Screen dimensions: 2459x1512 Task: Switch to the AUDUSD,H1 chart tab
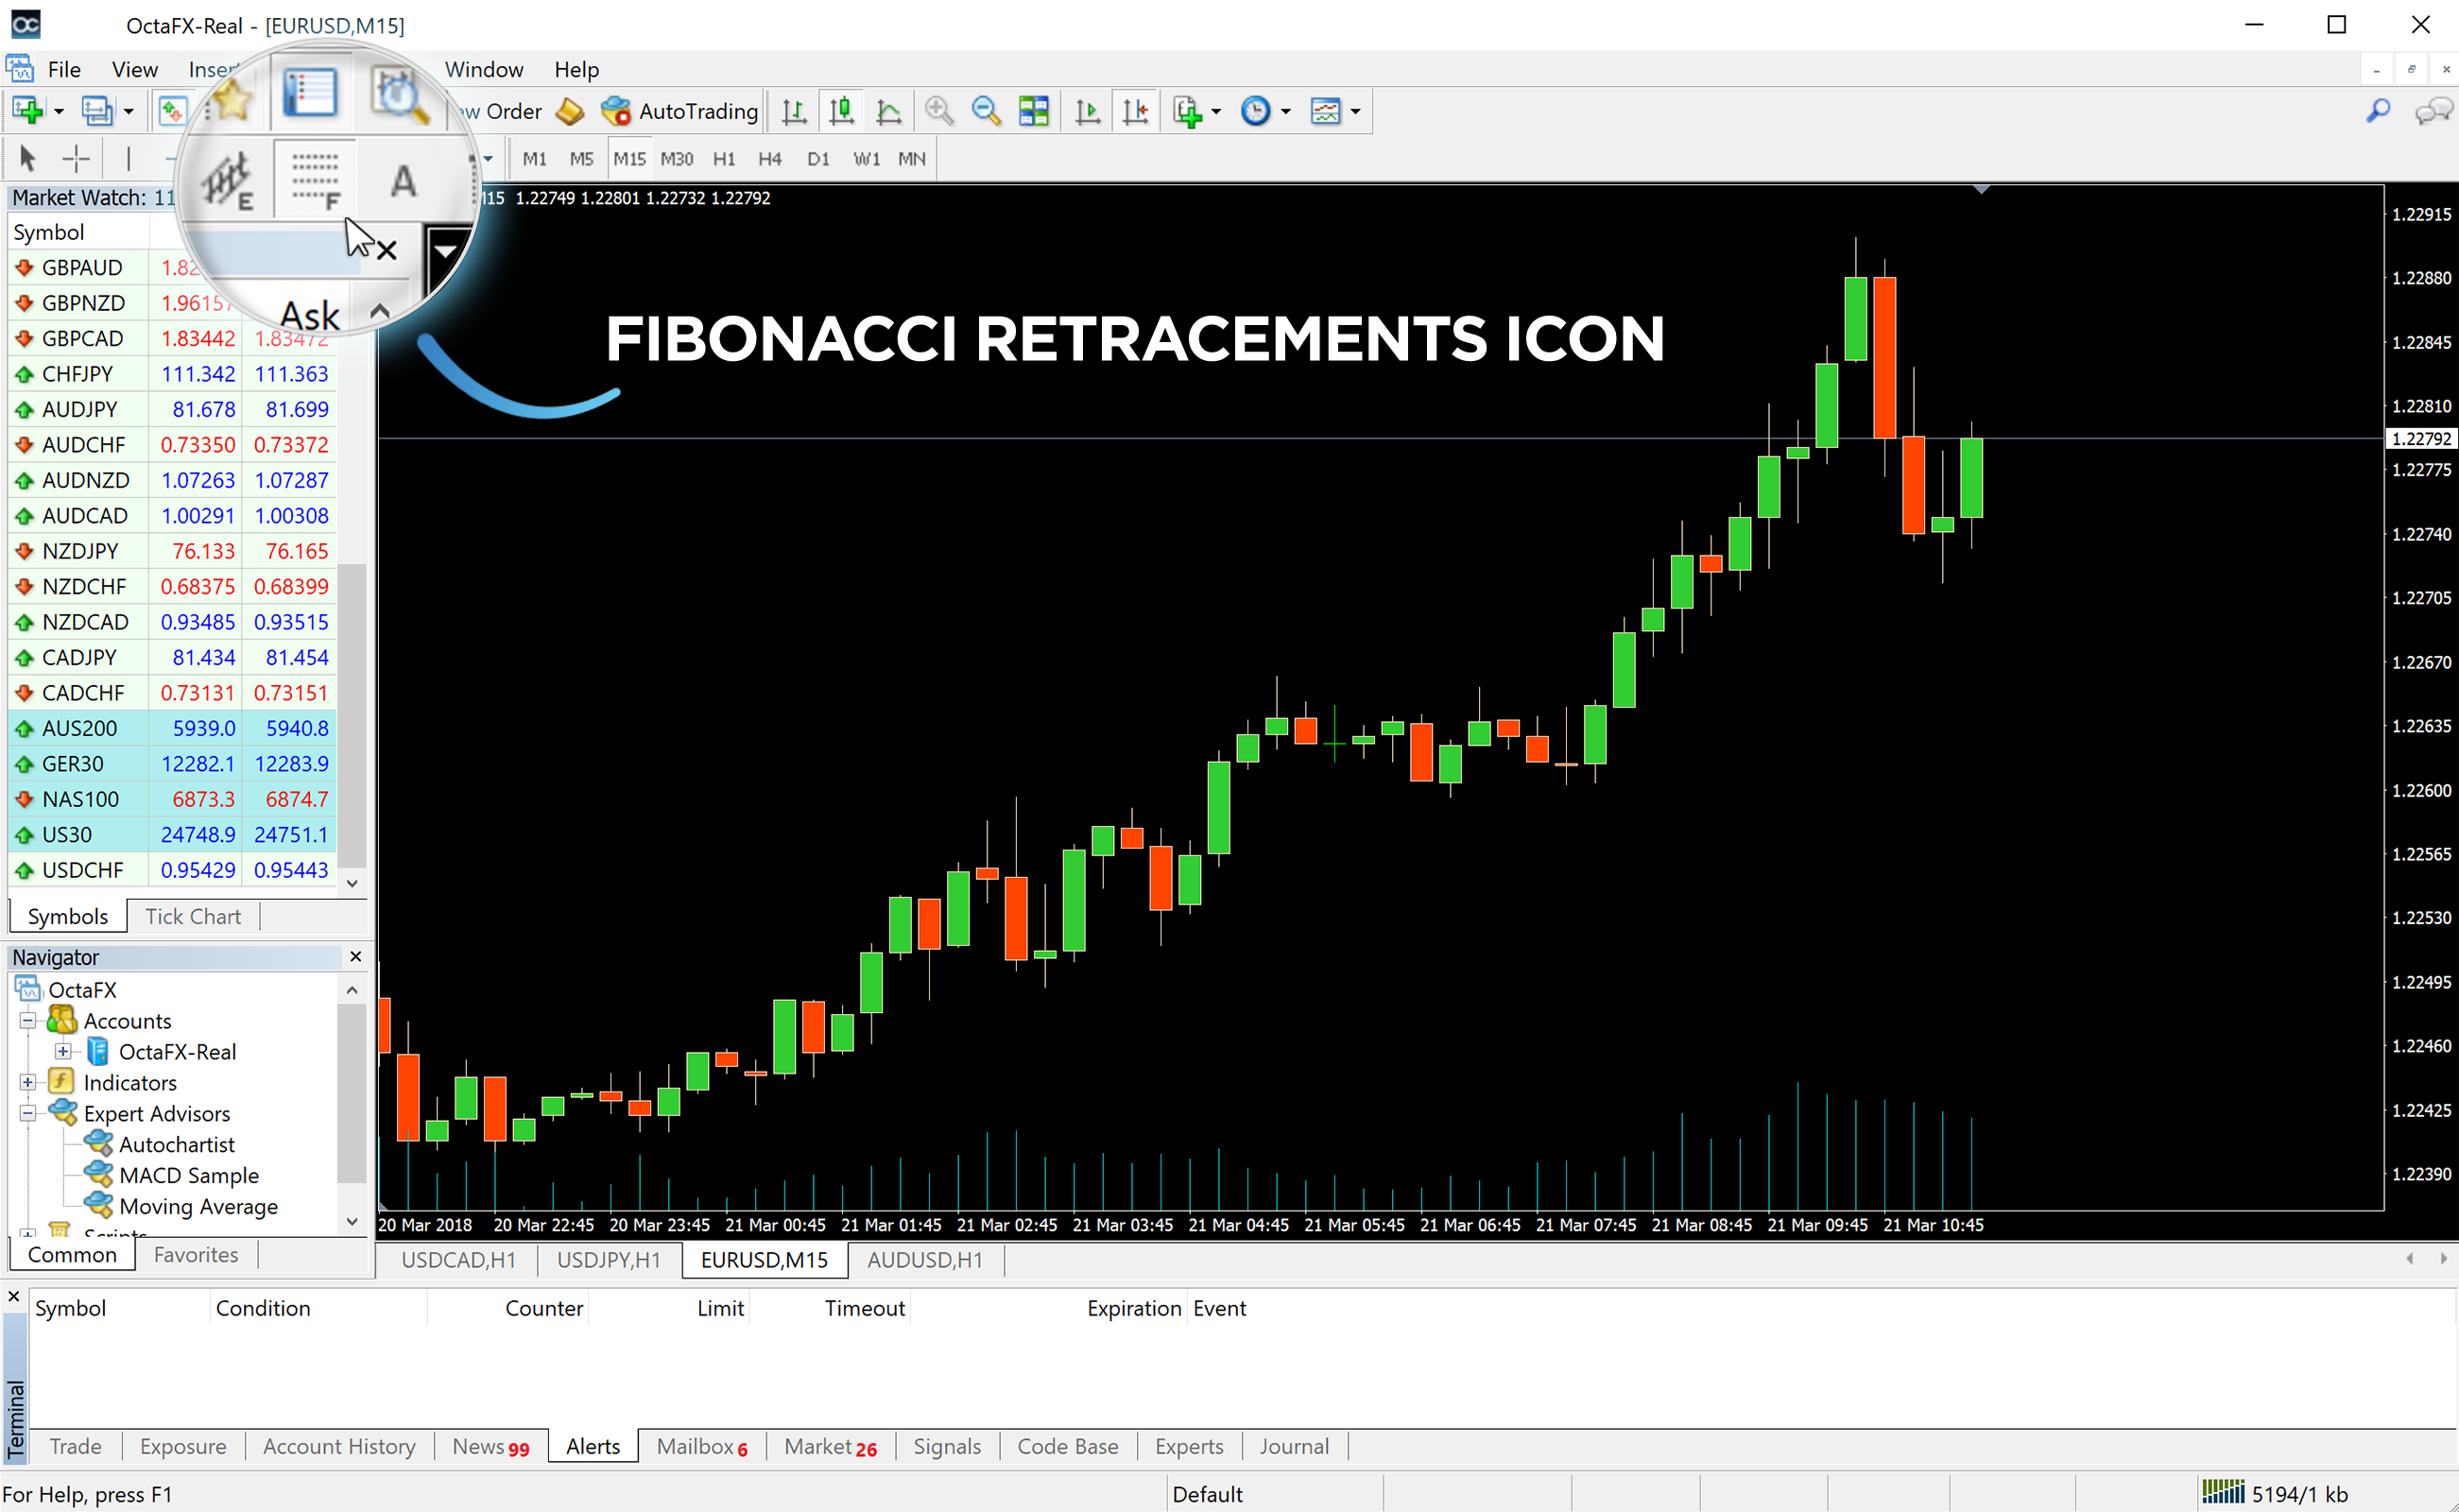923,1260
